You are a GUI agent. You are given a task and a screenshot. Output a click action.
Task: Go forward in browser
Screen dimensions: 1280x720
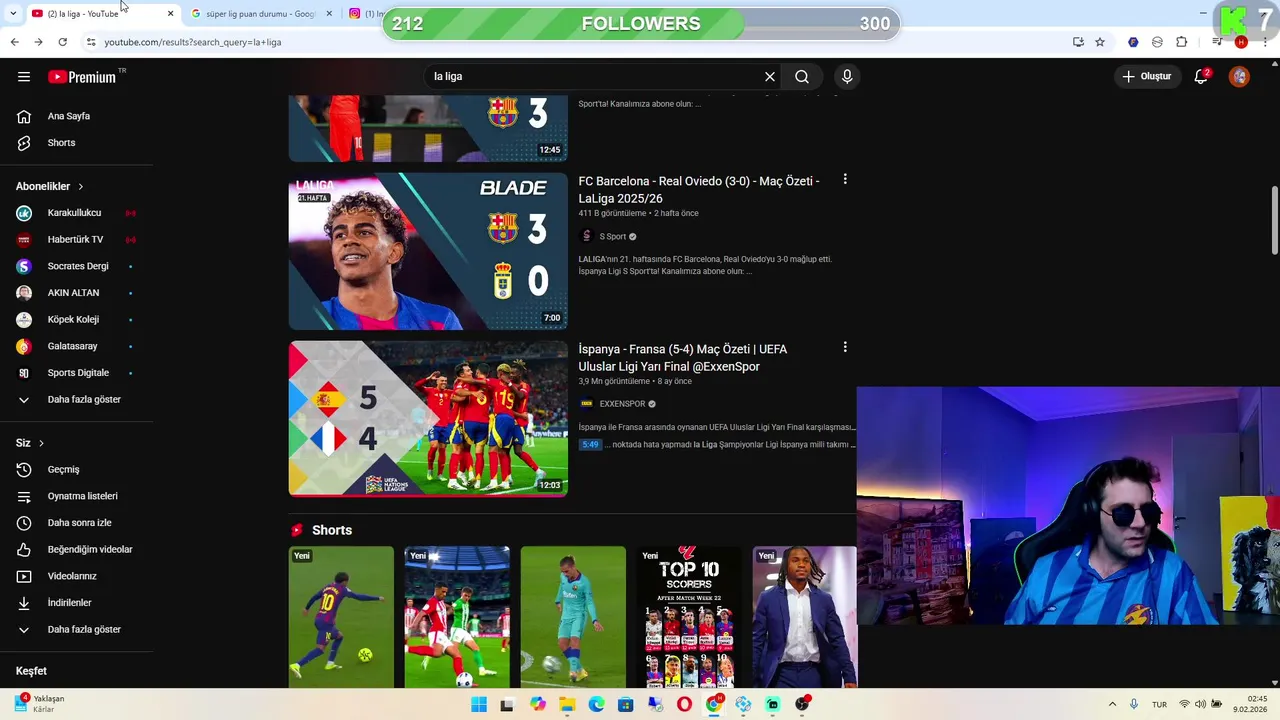pyautogui.click(x=38, y=42)
